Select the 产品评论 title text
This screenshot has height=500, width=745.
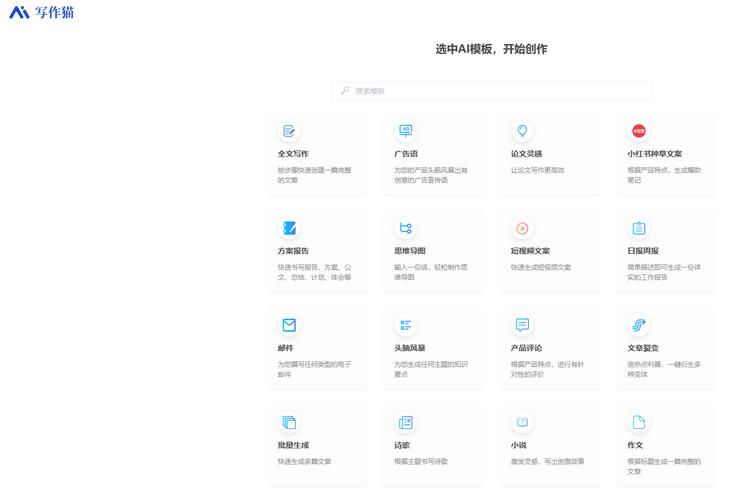(526, 348)
